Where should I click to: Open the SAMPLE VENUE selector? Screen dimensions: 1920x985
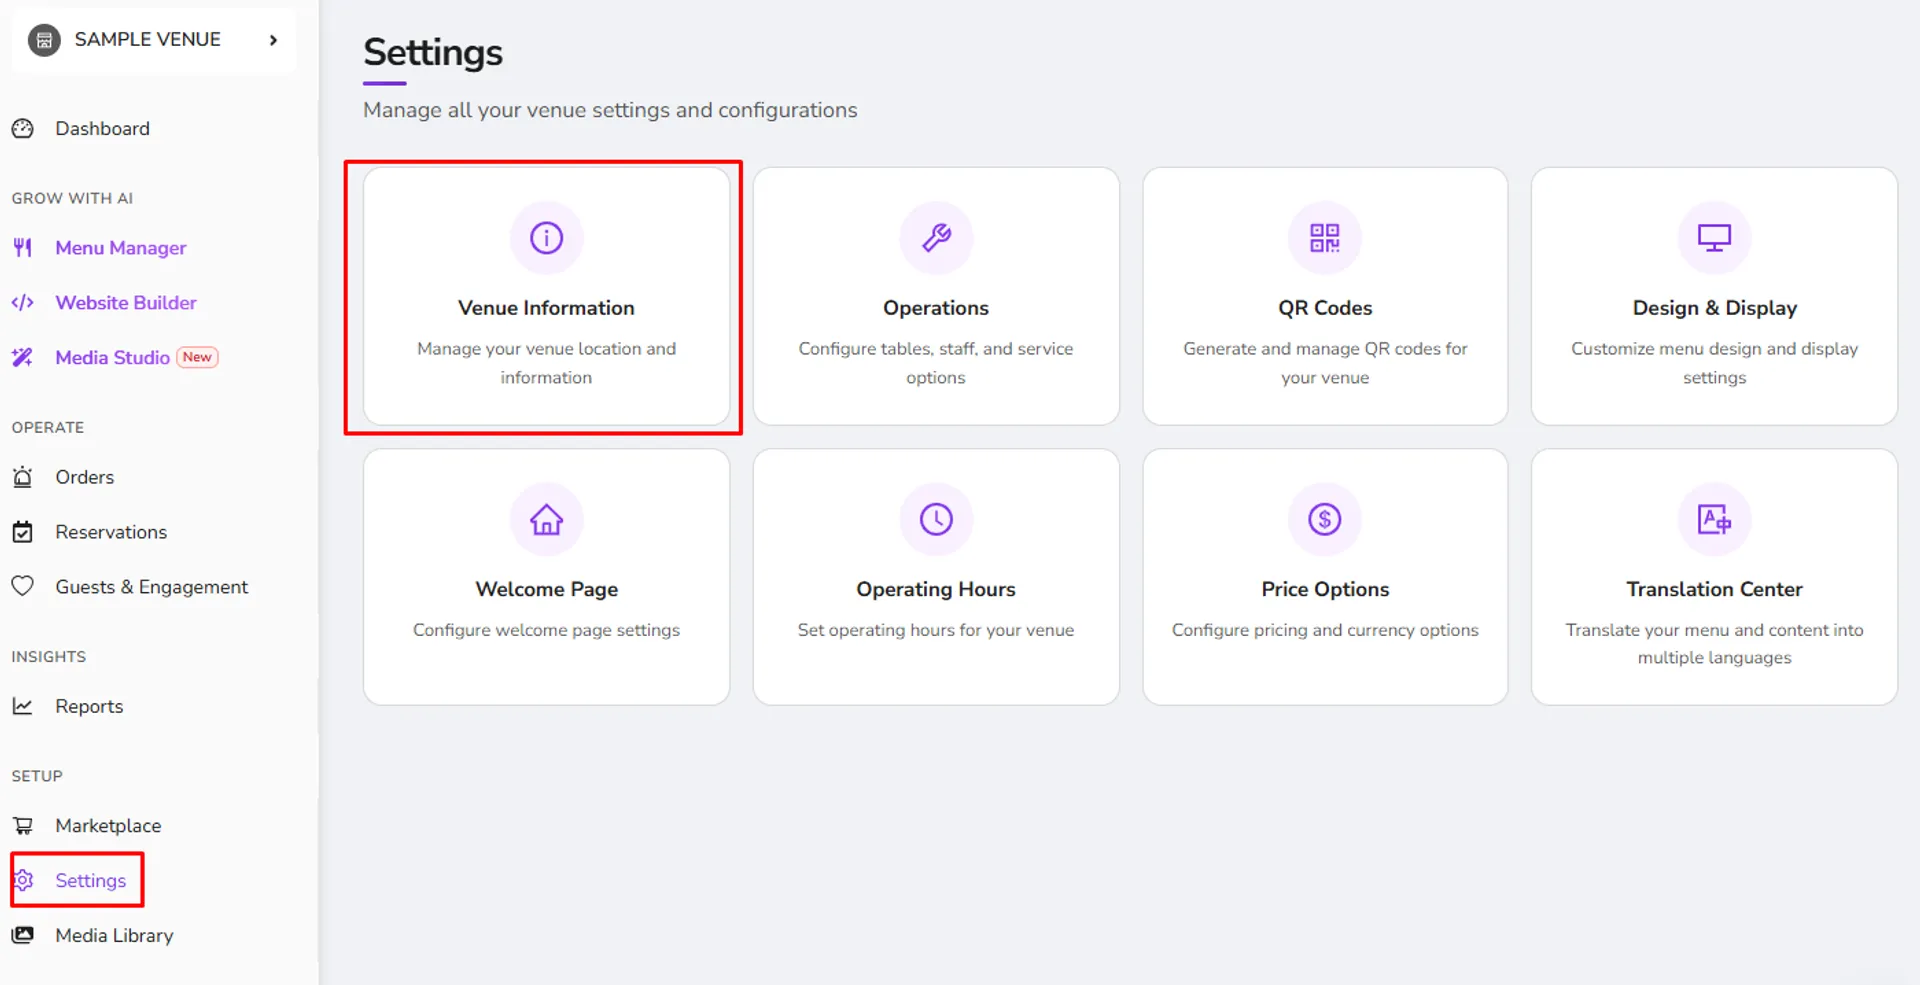153,40
